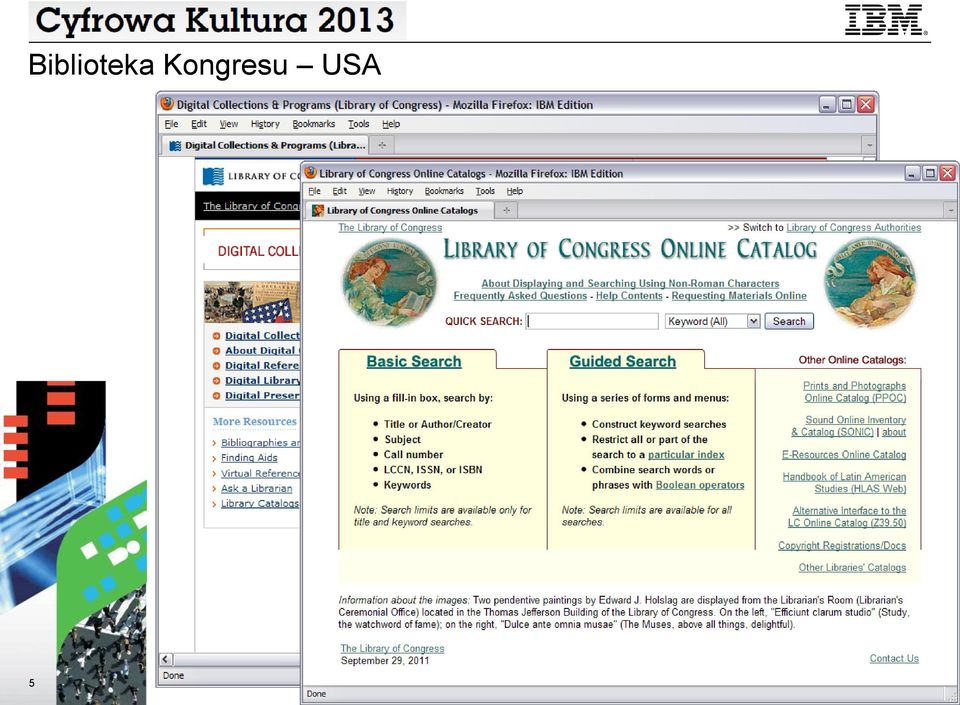
Task: Open the Contact Us link
Action: coord(894,658)
